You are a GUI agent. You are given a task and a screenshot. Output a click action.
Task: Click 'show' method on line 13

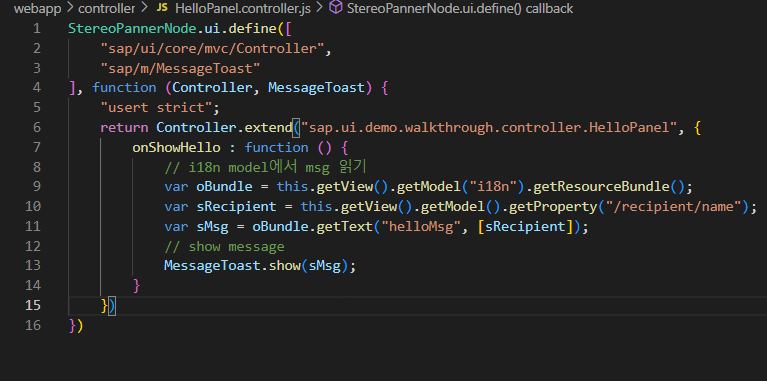[284, 266]
